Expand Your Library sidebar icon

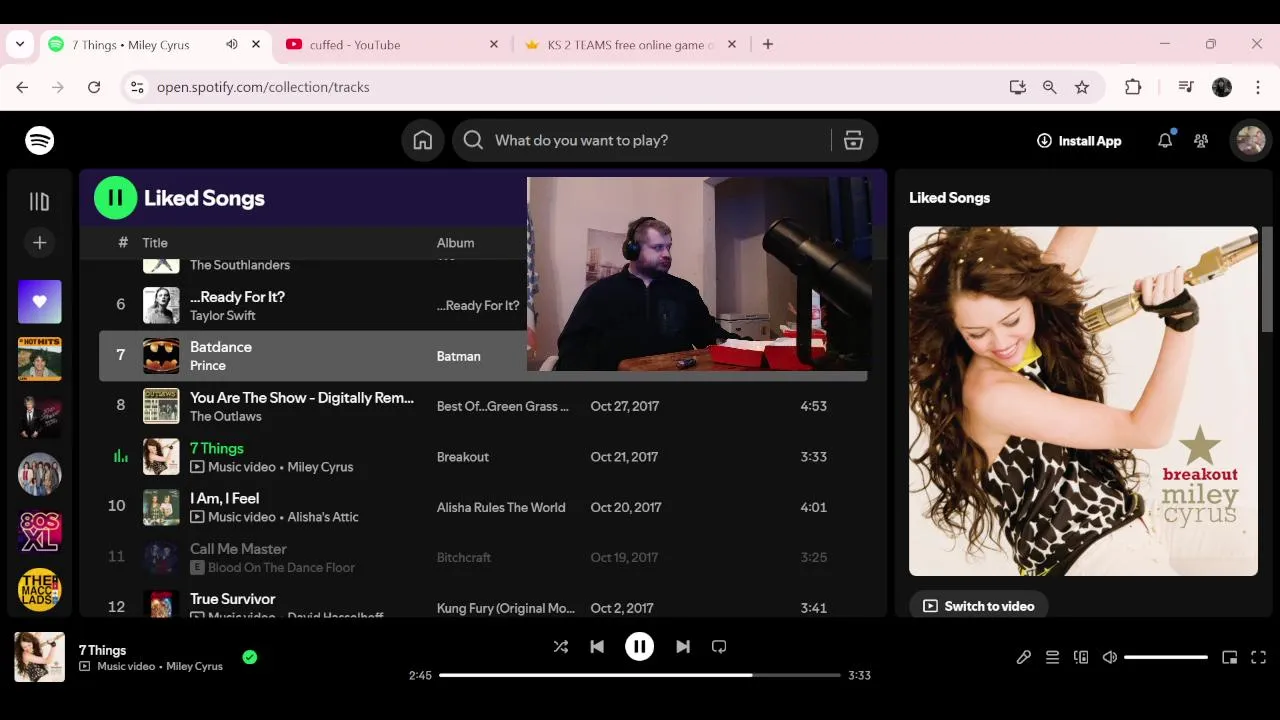(39, 202)
